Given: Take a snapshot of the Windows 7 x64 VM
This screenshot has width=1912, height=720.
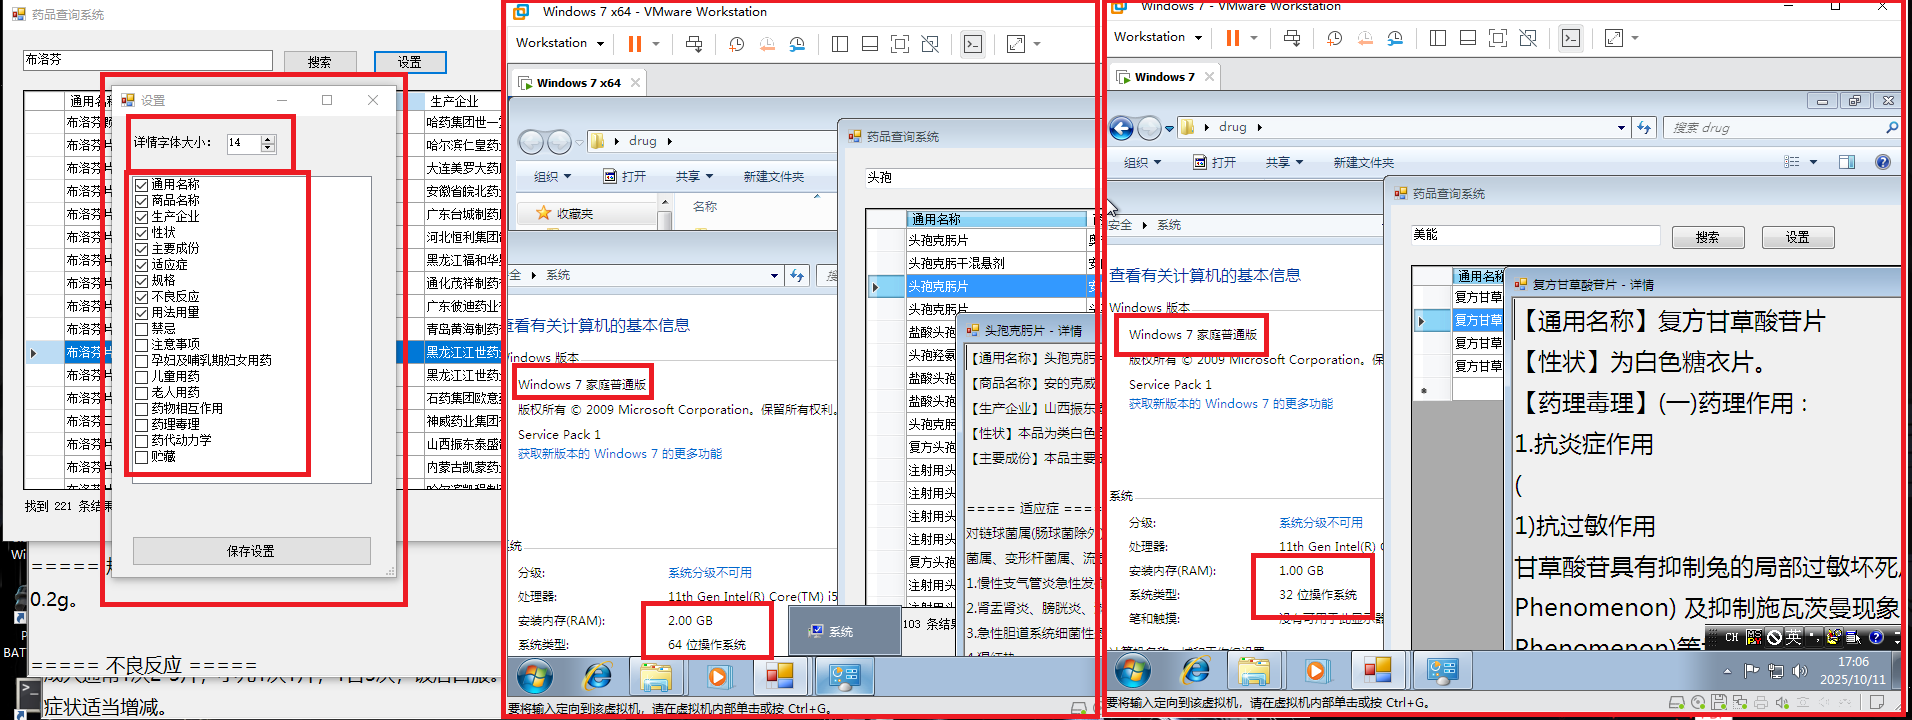Looking at the screenshot, I should click(737, 44).
